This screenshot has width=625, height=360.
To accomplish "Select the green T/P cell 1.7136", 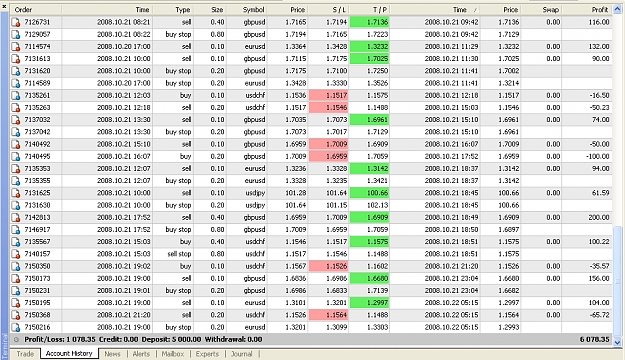I will pos(369,22).
